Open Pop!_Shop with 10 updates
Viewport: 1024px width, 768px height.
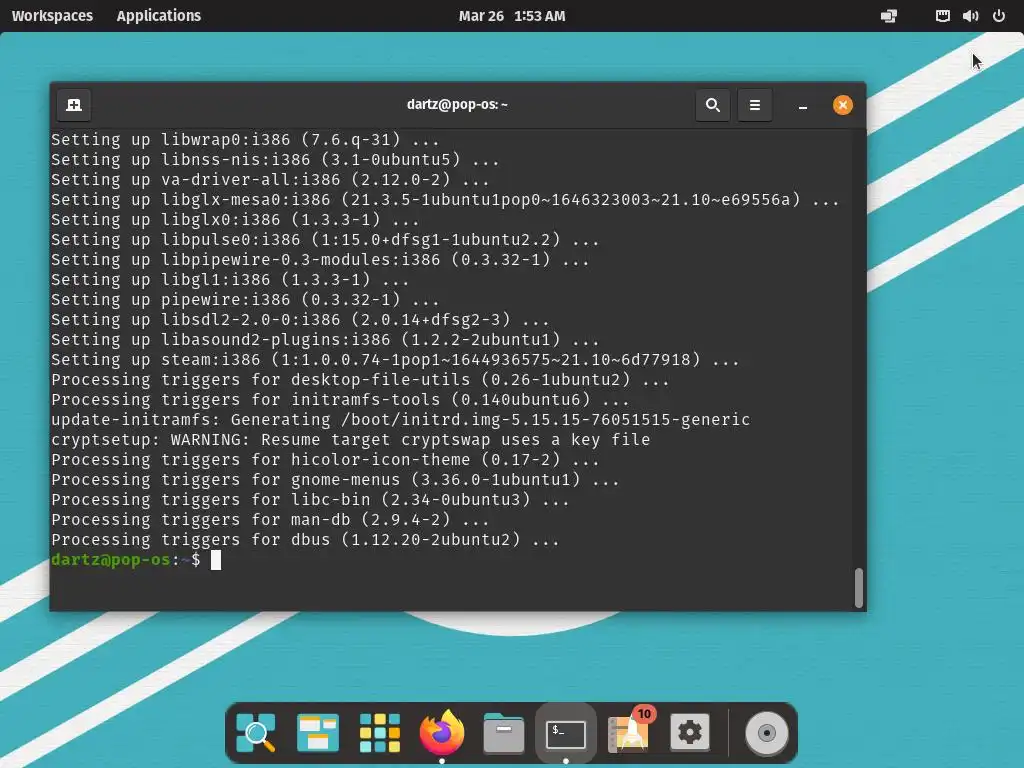pos(629,731)
